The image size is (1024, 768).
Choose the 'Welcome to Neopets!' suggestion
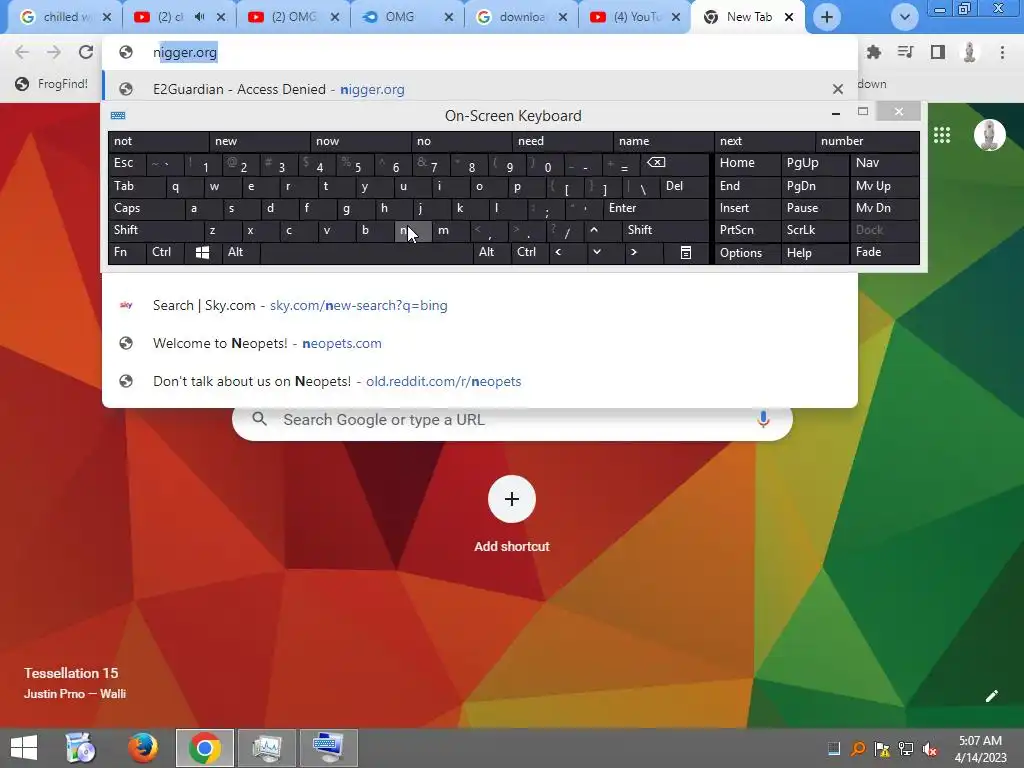(x=479, y=344)
